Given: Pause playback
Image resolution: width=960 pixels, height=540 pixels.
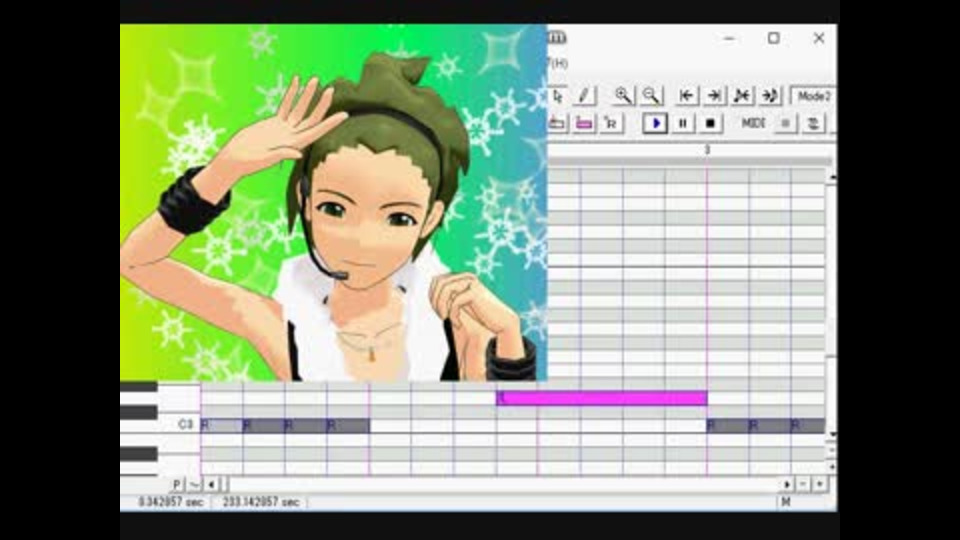Looking at the screenshot, I should coord(683,124).
